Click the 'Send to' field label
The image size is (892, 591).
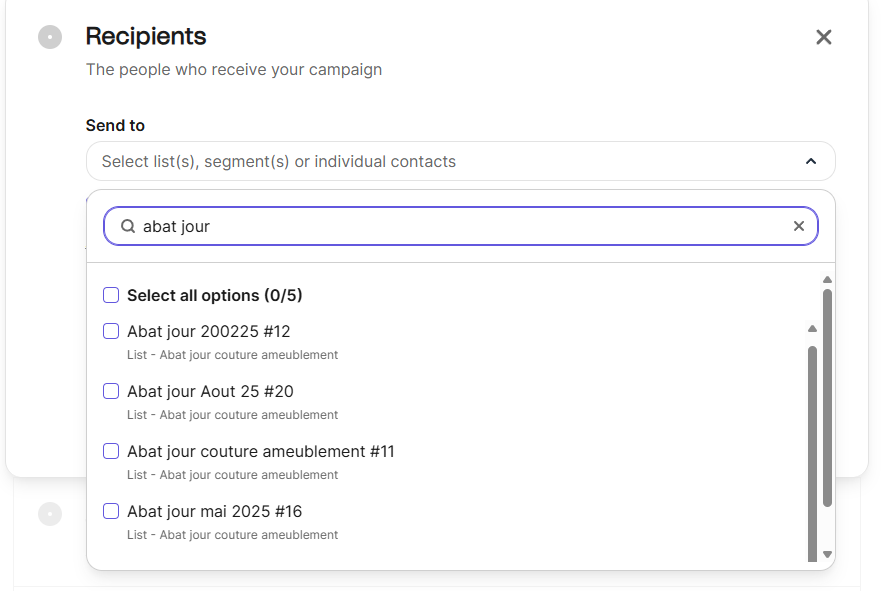(x=115, y=125)
